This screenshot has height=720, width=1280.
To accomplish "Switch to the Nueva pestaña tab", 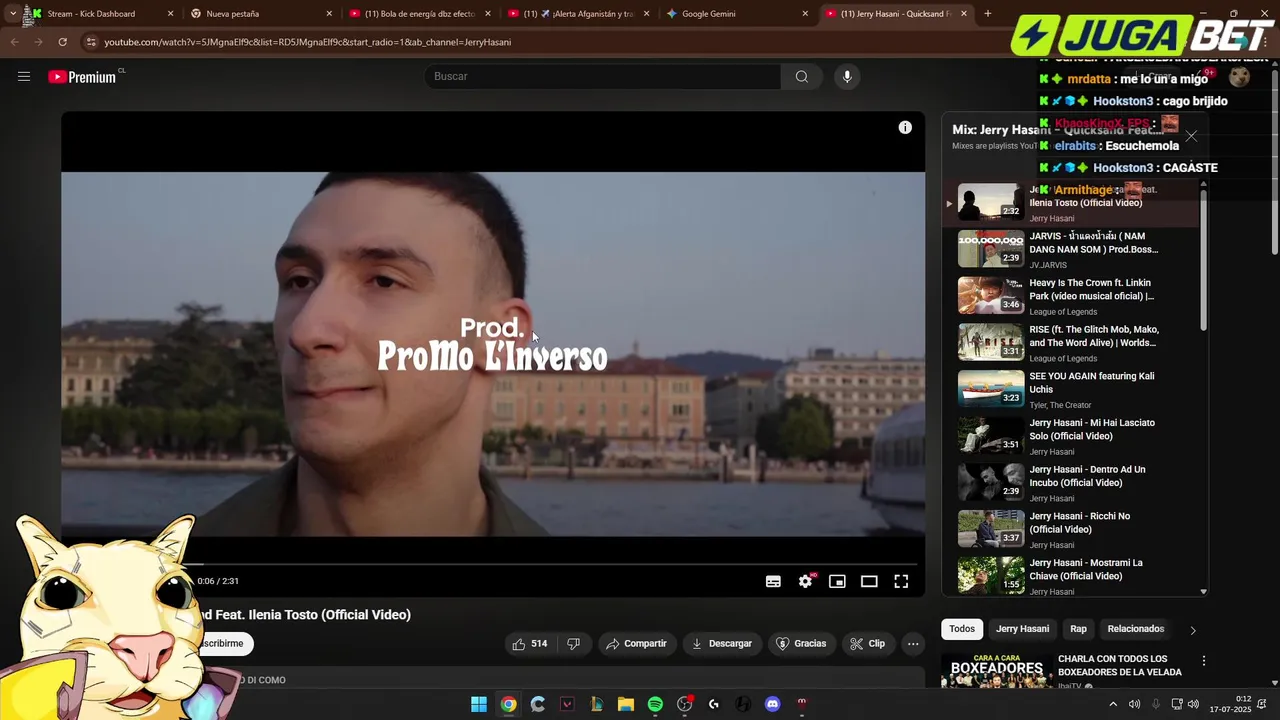I will pos(260,14).
